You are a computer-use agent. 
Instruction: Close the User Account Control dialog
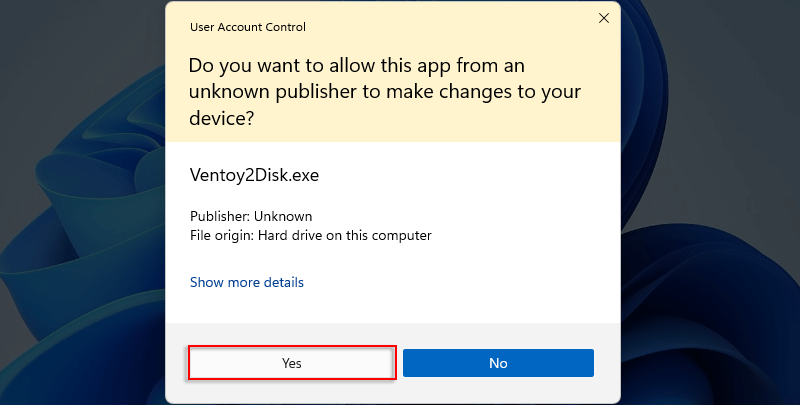click(603, 17)
